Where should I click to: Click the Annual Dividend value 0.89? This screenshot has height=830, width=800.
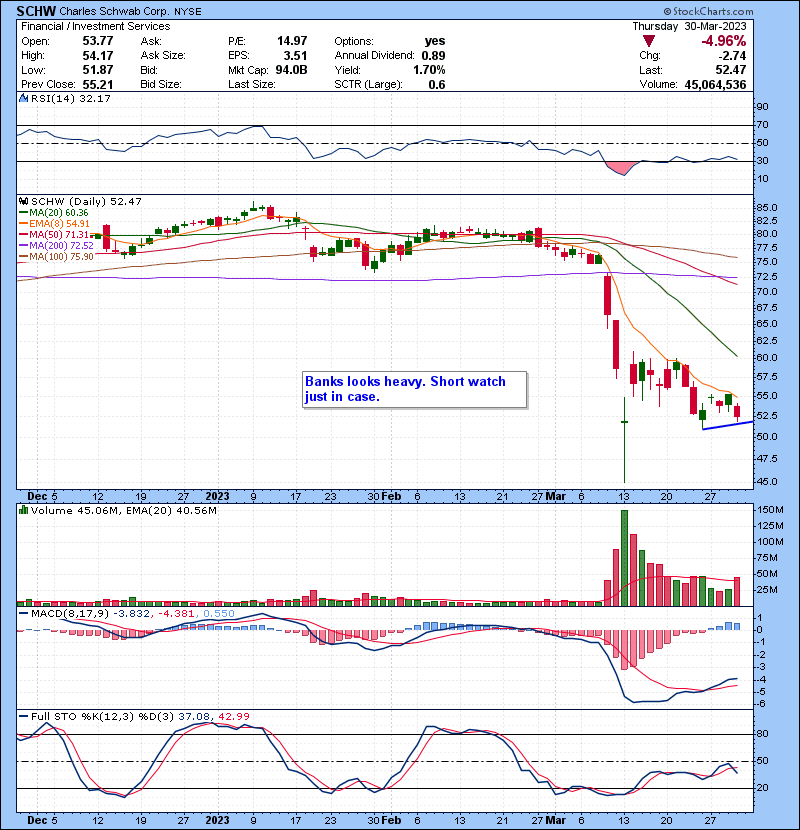433,56
